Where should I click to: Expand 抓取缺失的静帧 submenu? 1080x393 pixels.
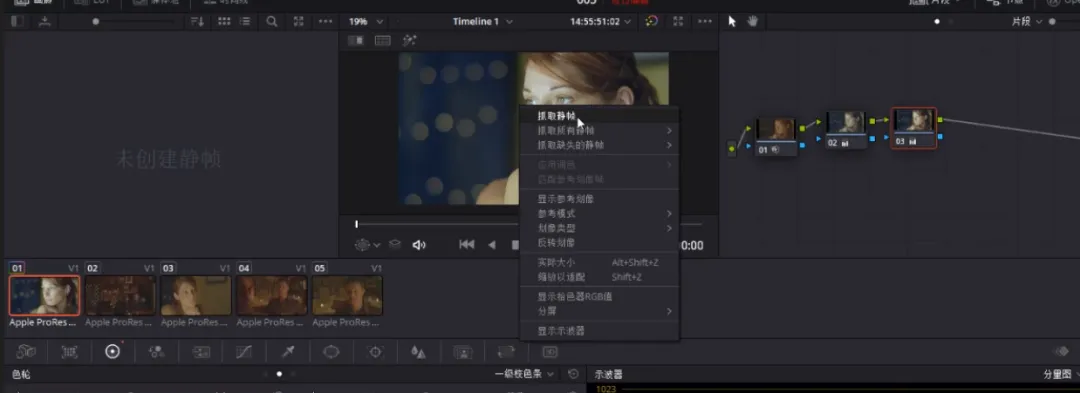tap(599, 145)
